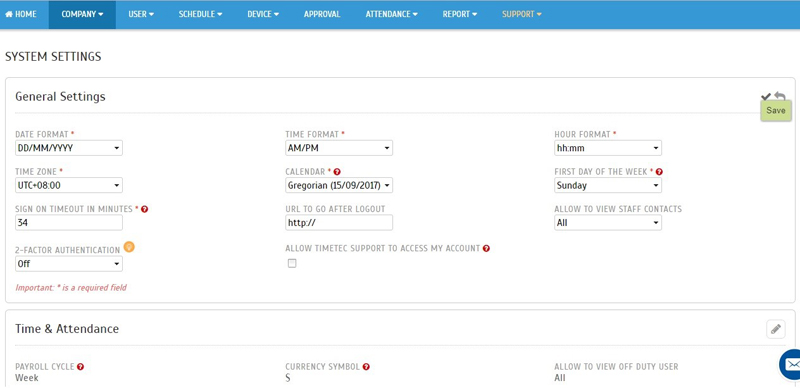This screenshot has width=800, height=388.
Task: Open the User menu
Action: (141, 14)
